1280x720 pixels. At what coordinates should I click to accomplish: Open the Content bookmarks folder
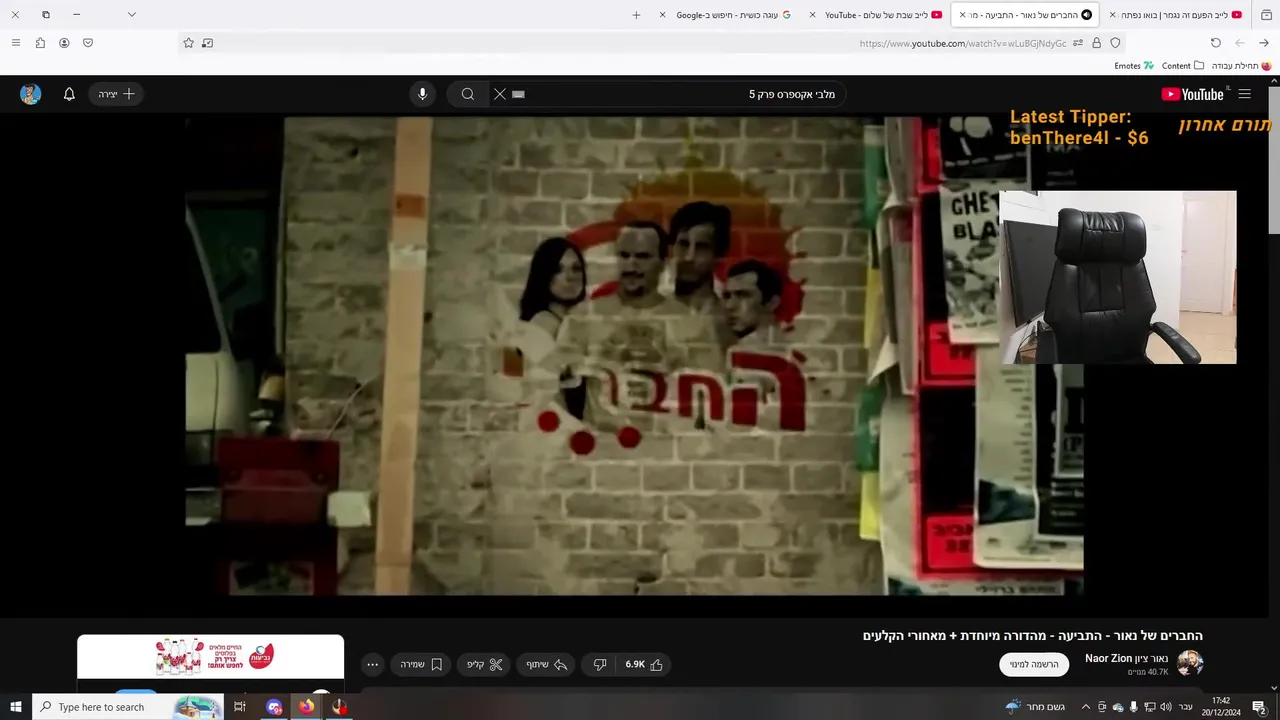(x=1183, y=66)
